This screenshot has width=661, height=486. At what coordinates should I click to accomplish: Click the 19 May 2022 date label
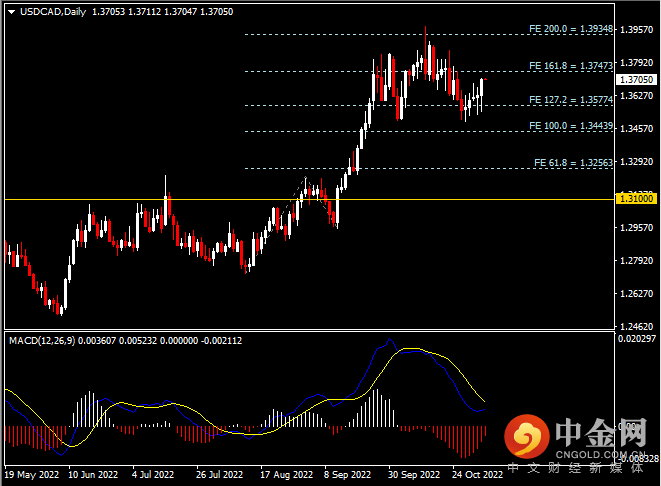click(x=30, y=476)
